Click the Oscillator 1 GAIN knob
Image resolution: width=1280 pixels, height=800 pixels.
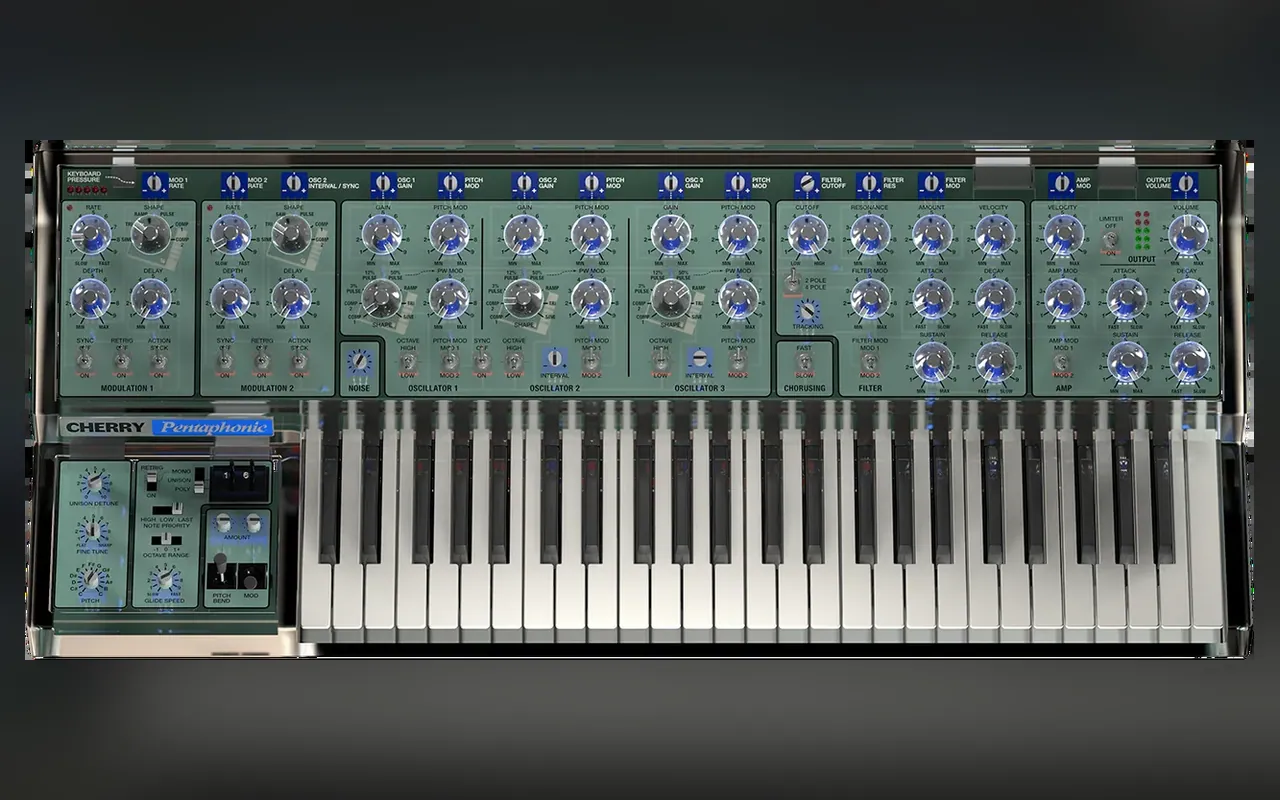click(x=381, y=235)
